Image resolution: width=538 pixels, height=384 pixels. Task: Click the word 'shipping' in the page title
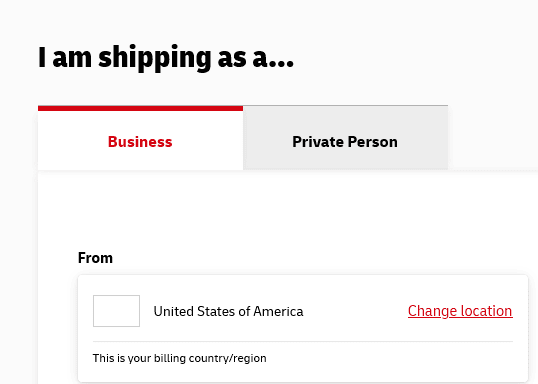coord(155,58)
